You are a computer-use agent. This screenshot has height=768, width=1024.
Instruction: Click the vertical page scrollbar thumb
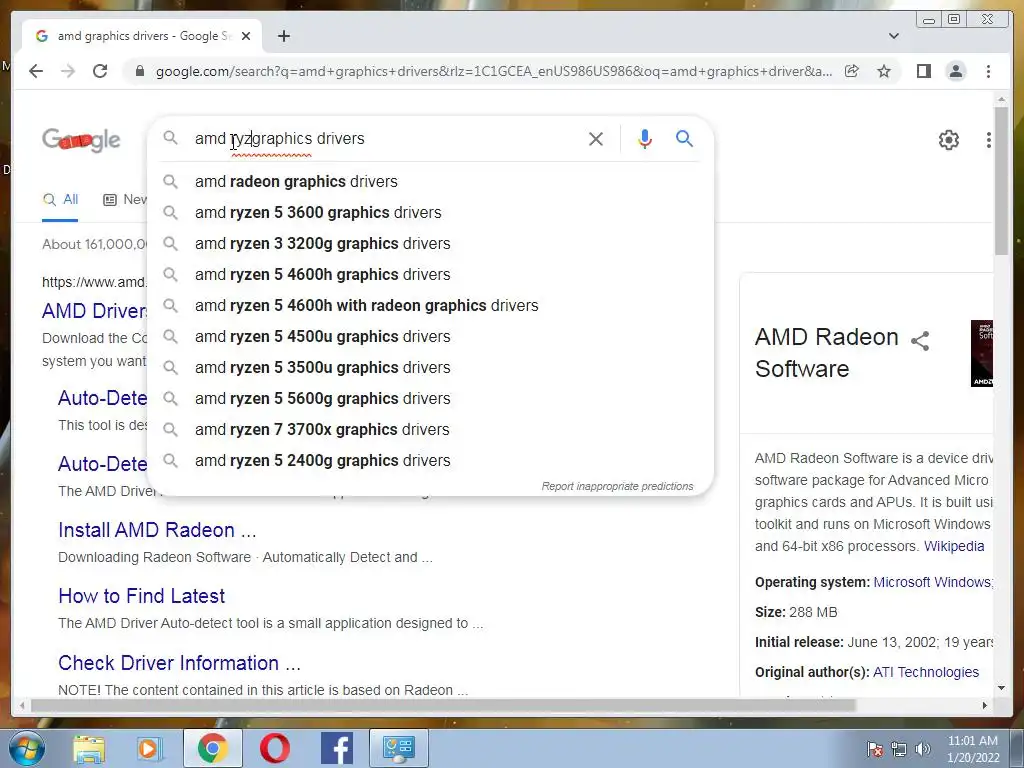pyautogui.click(x=1001, y=181)
